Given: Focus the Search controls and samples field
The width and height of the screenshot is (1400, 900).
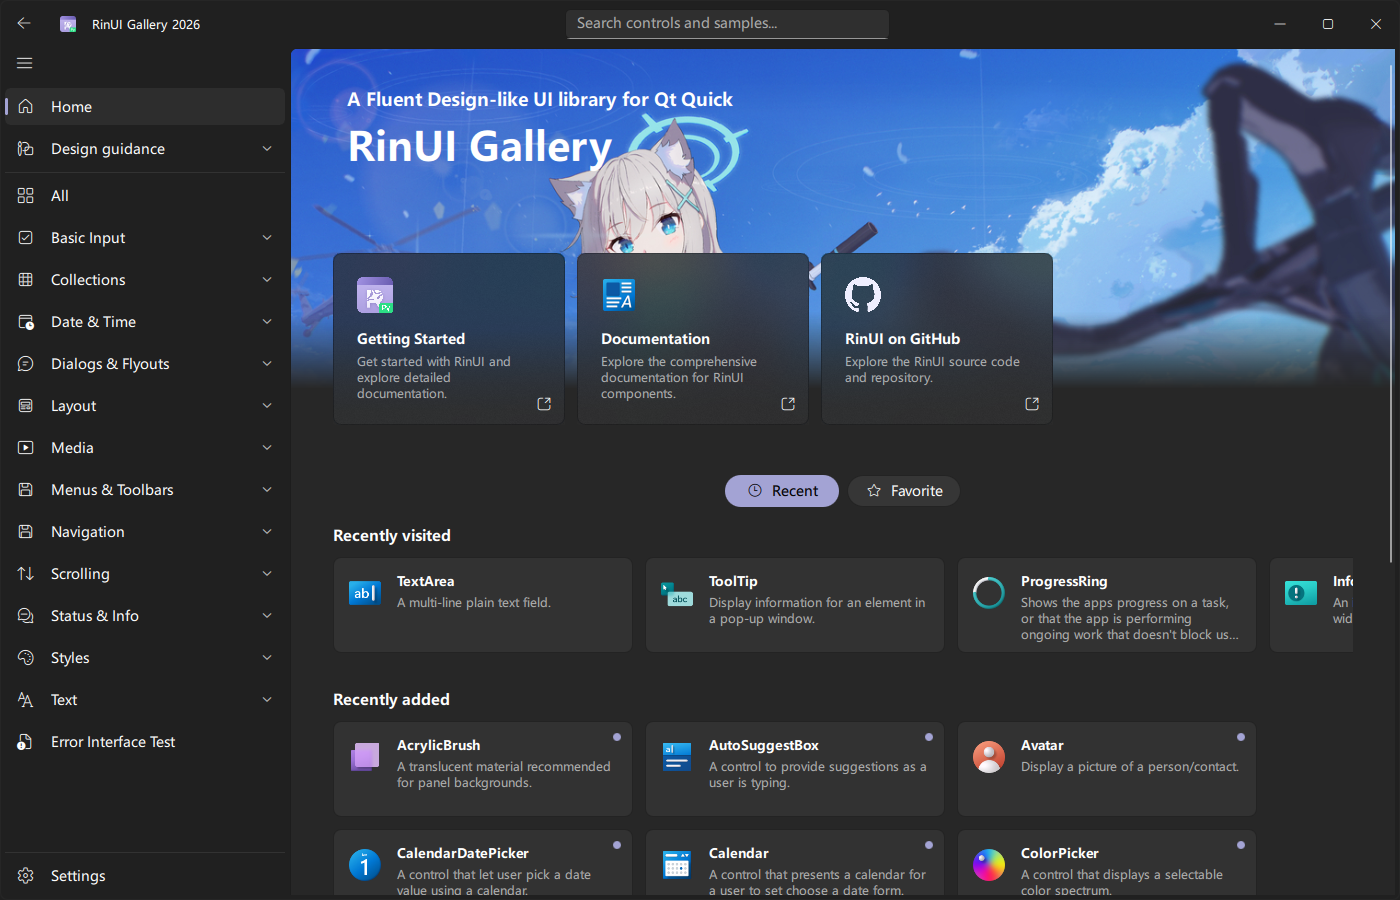Looking at the screenshot, I should (727, 24).
